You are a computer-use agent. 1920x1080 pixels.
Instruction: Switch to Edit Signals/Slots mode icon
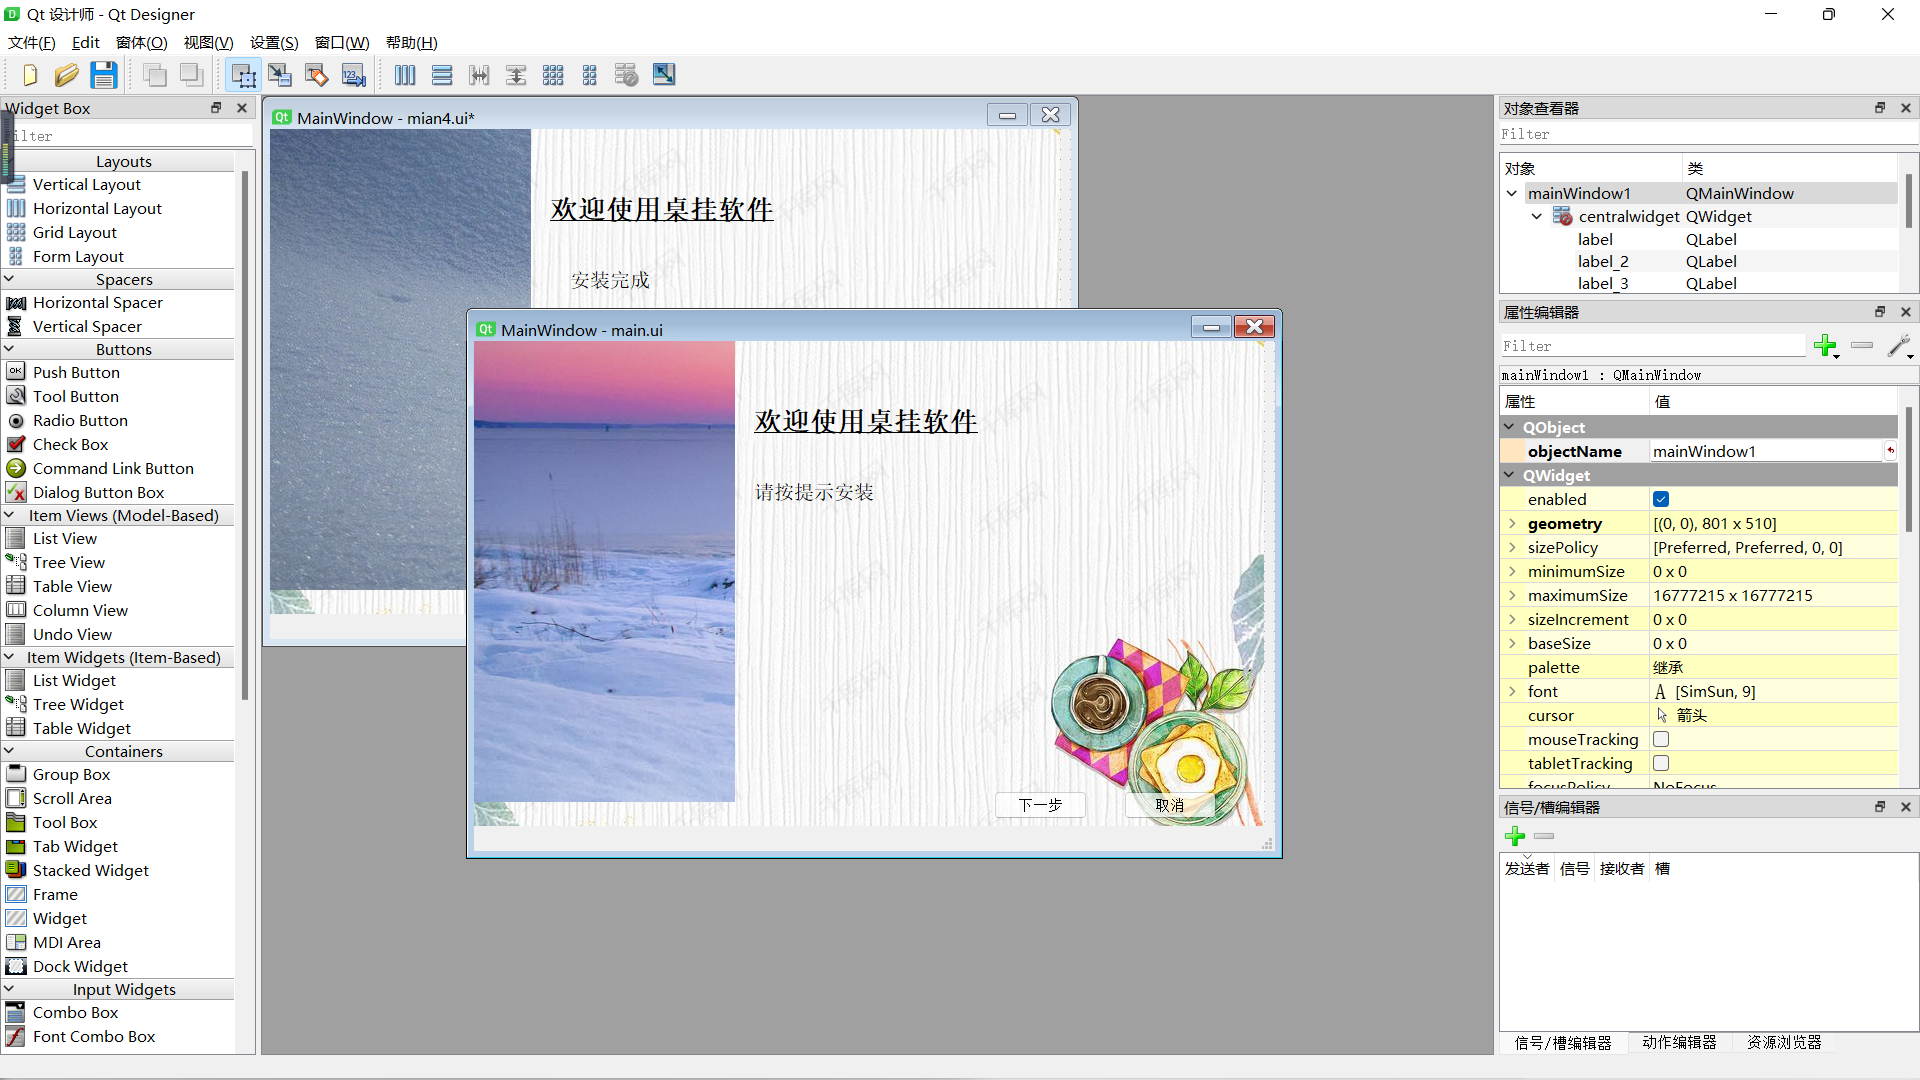click(280, 75)
